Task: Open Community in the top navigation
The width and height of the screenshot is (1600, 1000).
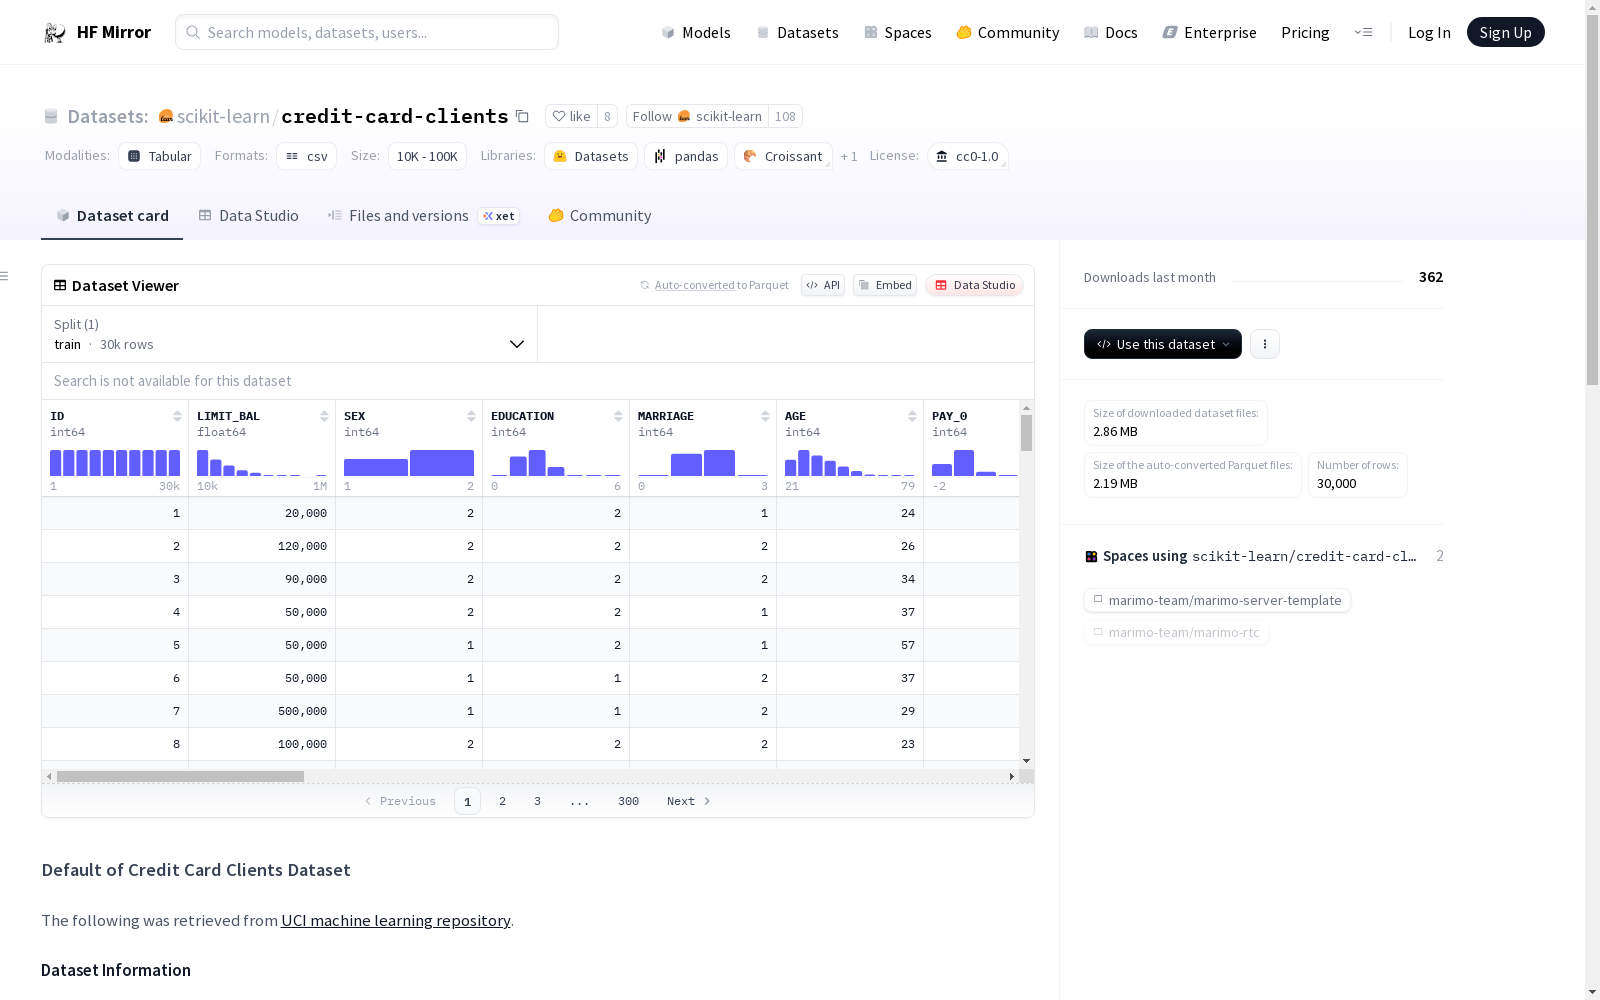Action: [x=1008, y=33]
